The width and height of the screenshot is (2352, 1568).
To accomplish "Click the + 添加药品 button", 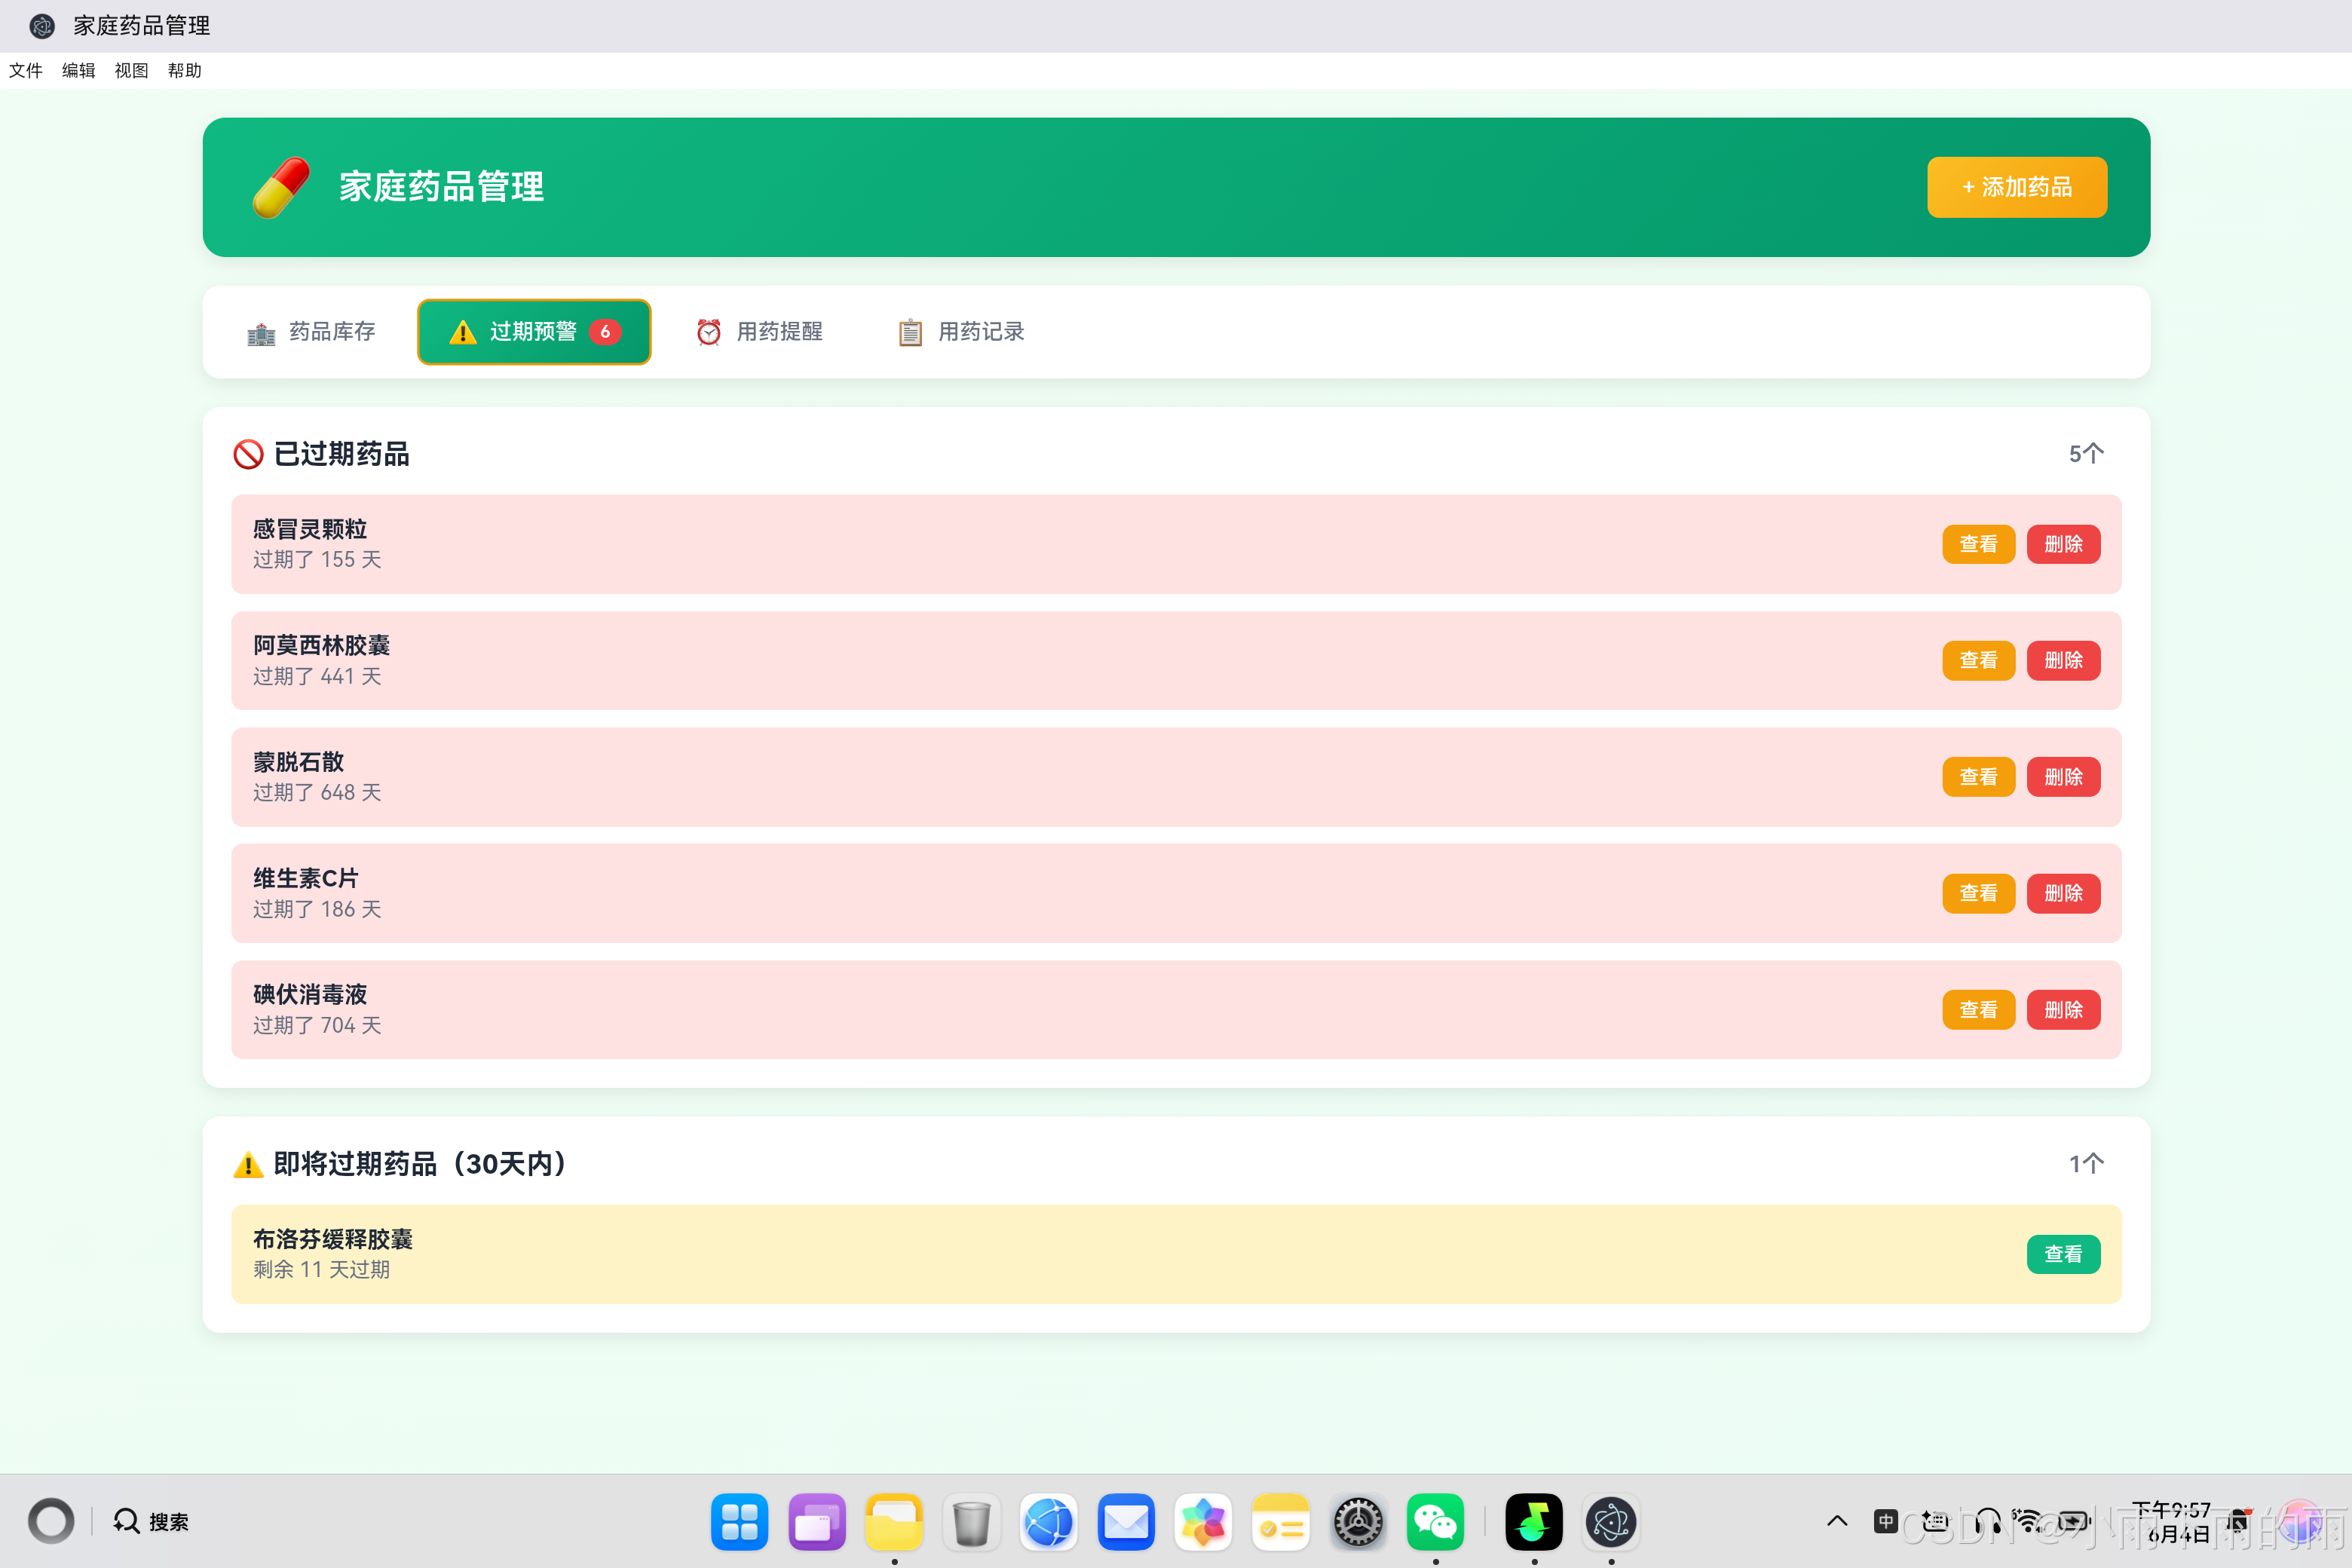I will point(2016,187).
